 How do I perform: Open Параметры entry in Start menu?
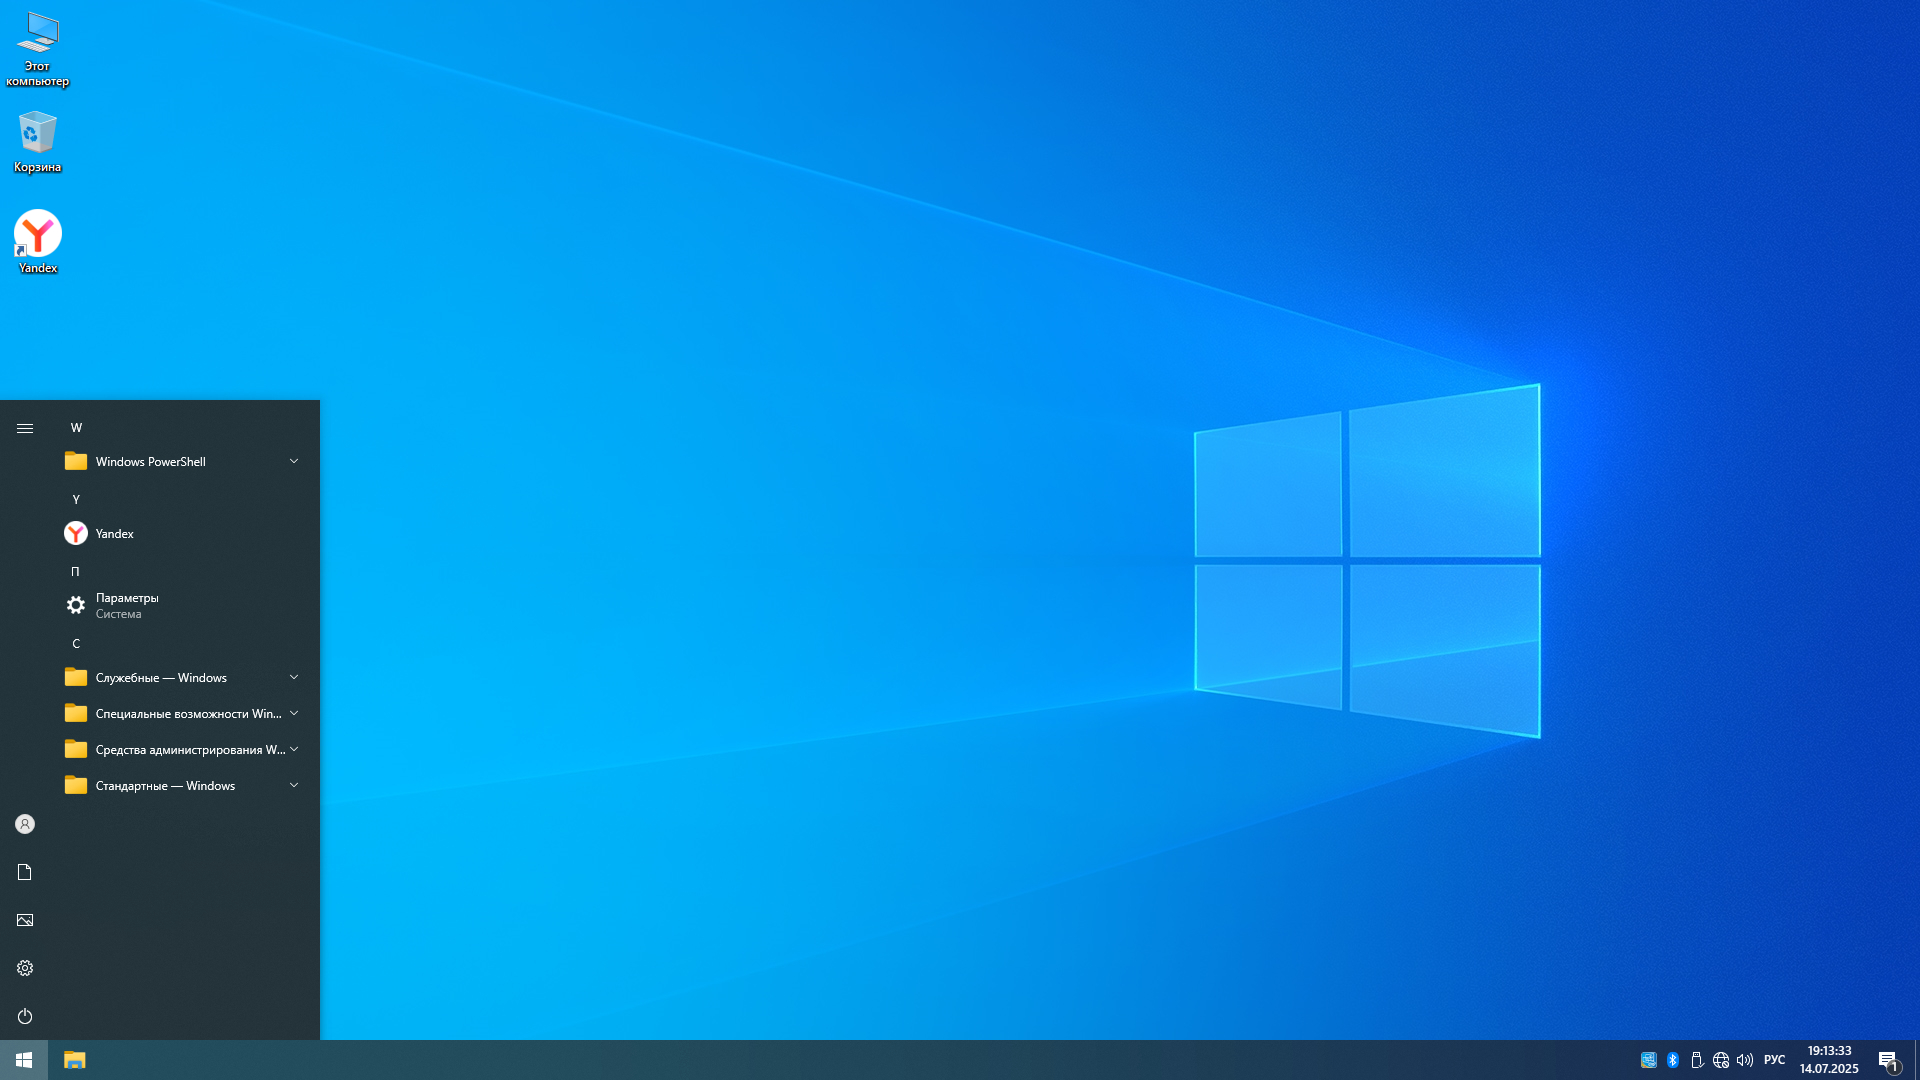127,605
